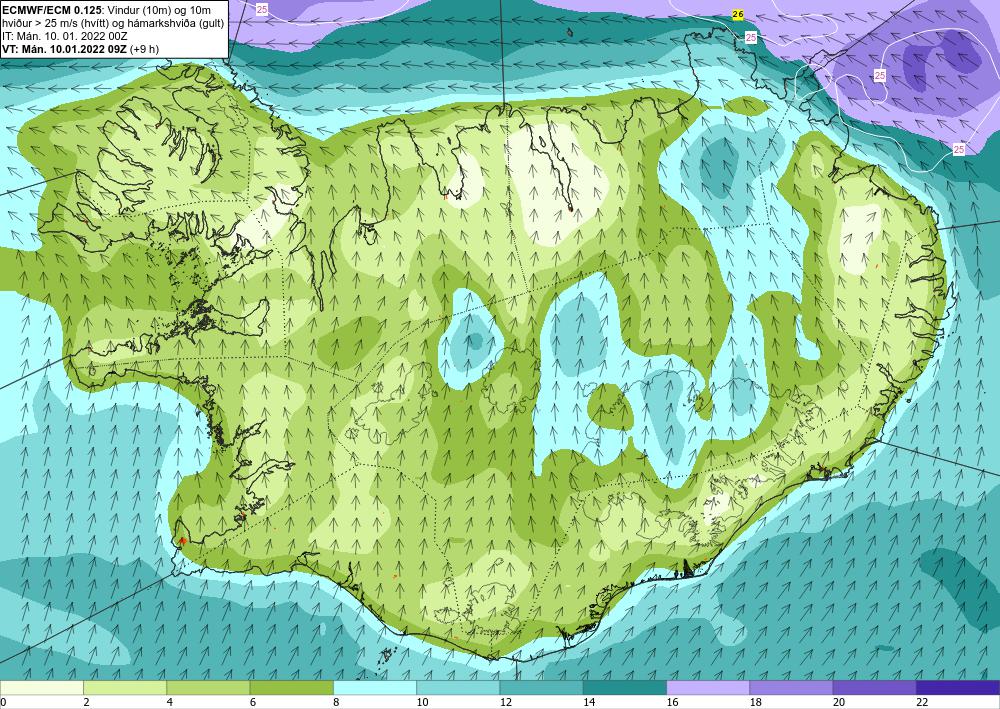This screenshot has width=1000, height=709.
Task: Click the olive green 6–8 m/s legend swatch
Action: tap(291, 688)
